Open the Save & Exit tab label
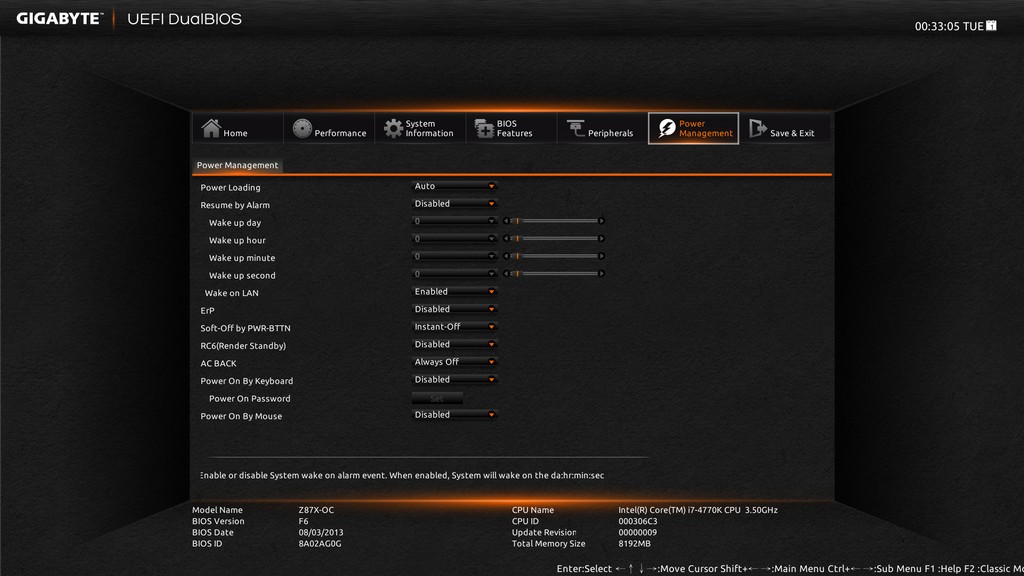The width and height of the screenshot is (1024, 576). (x=792, y=133)
